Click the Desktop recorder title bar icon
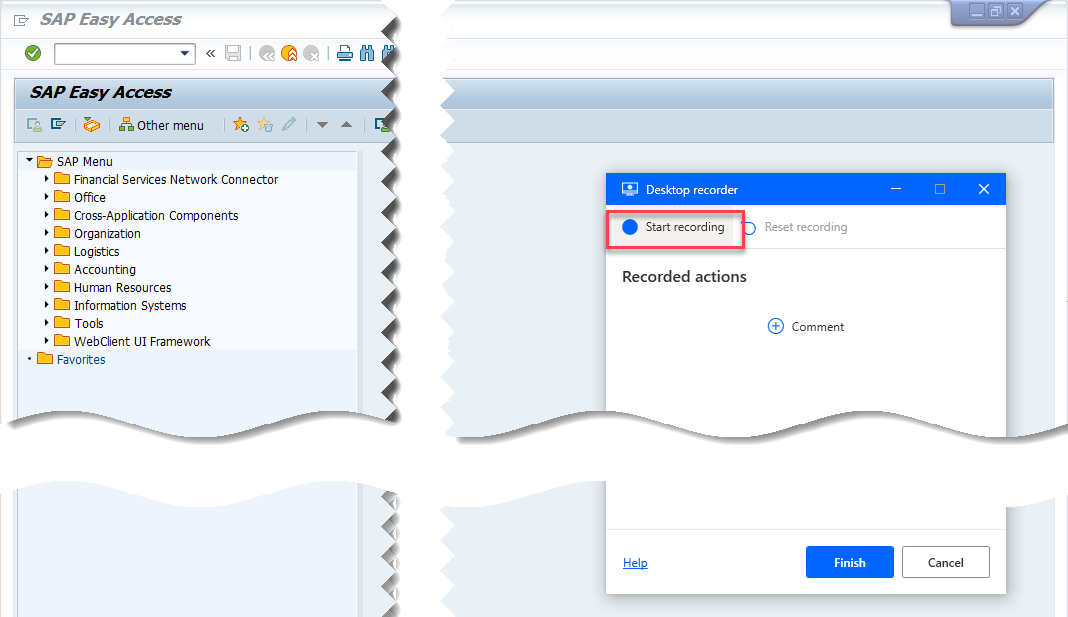This screenshot has width=1068, height=617. (x=629, y=189)
